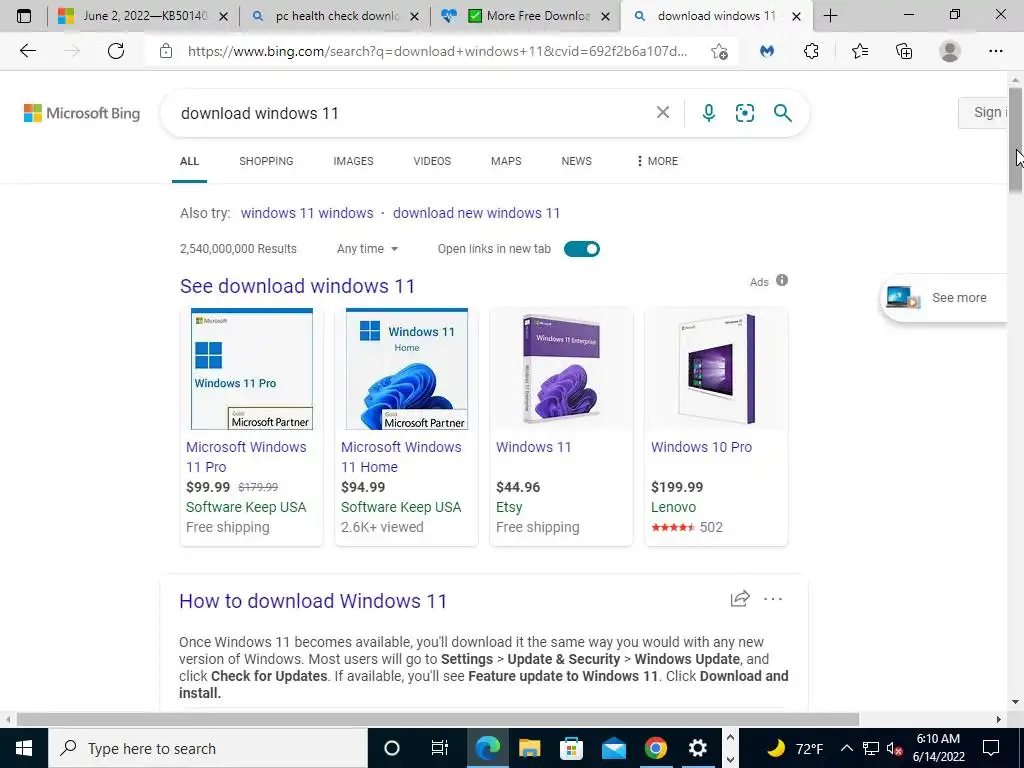Switch to NEWS results tab
This screenshot has width=1024, height=768.
(x=577, y=161)
